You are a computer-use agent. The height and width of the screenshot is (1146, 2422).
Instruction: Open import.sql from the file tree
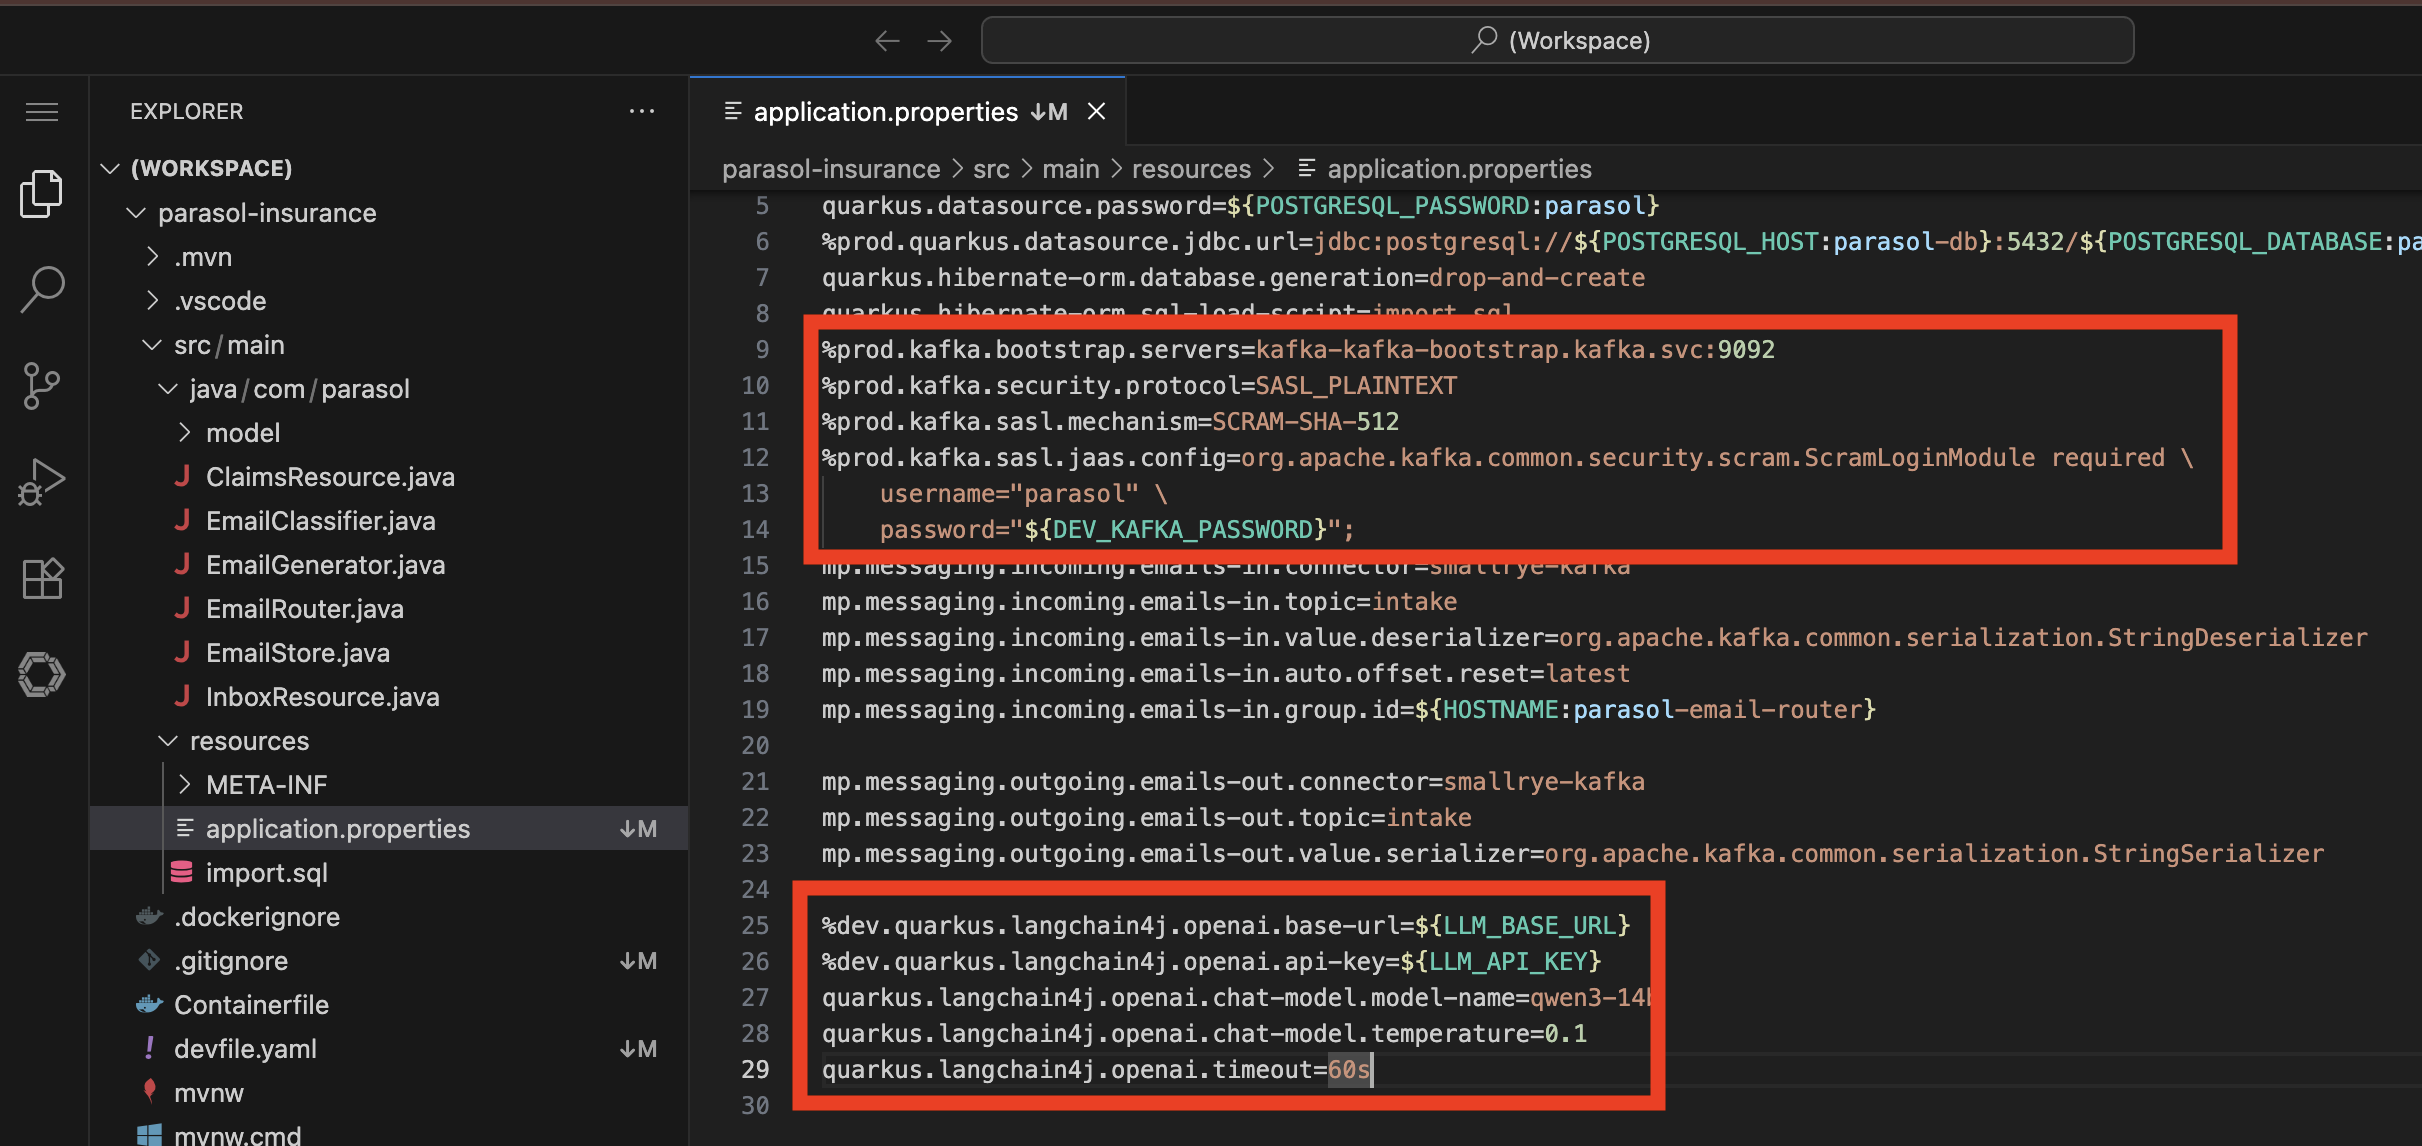click(x=266, y=872)
